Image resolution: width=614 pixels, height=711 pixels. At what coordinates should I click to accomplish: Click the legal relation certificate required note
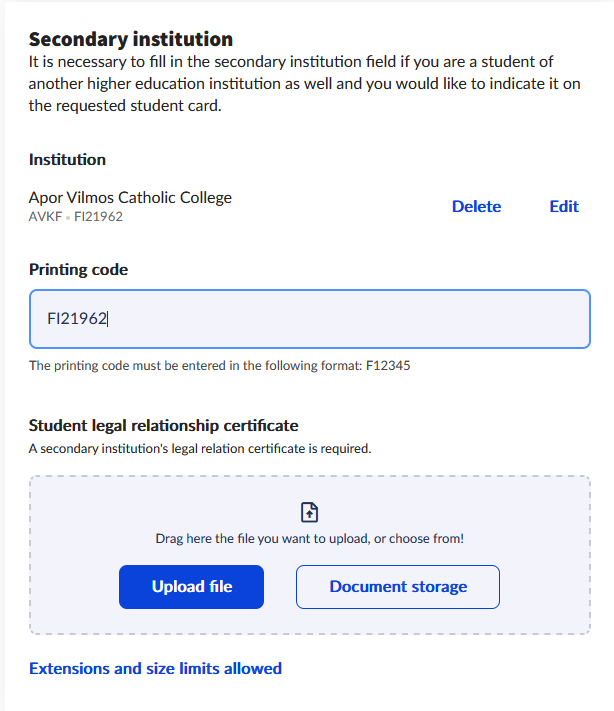click(200, 449)
